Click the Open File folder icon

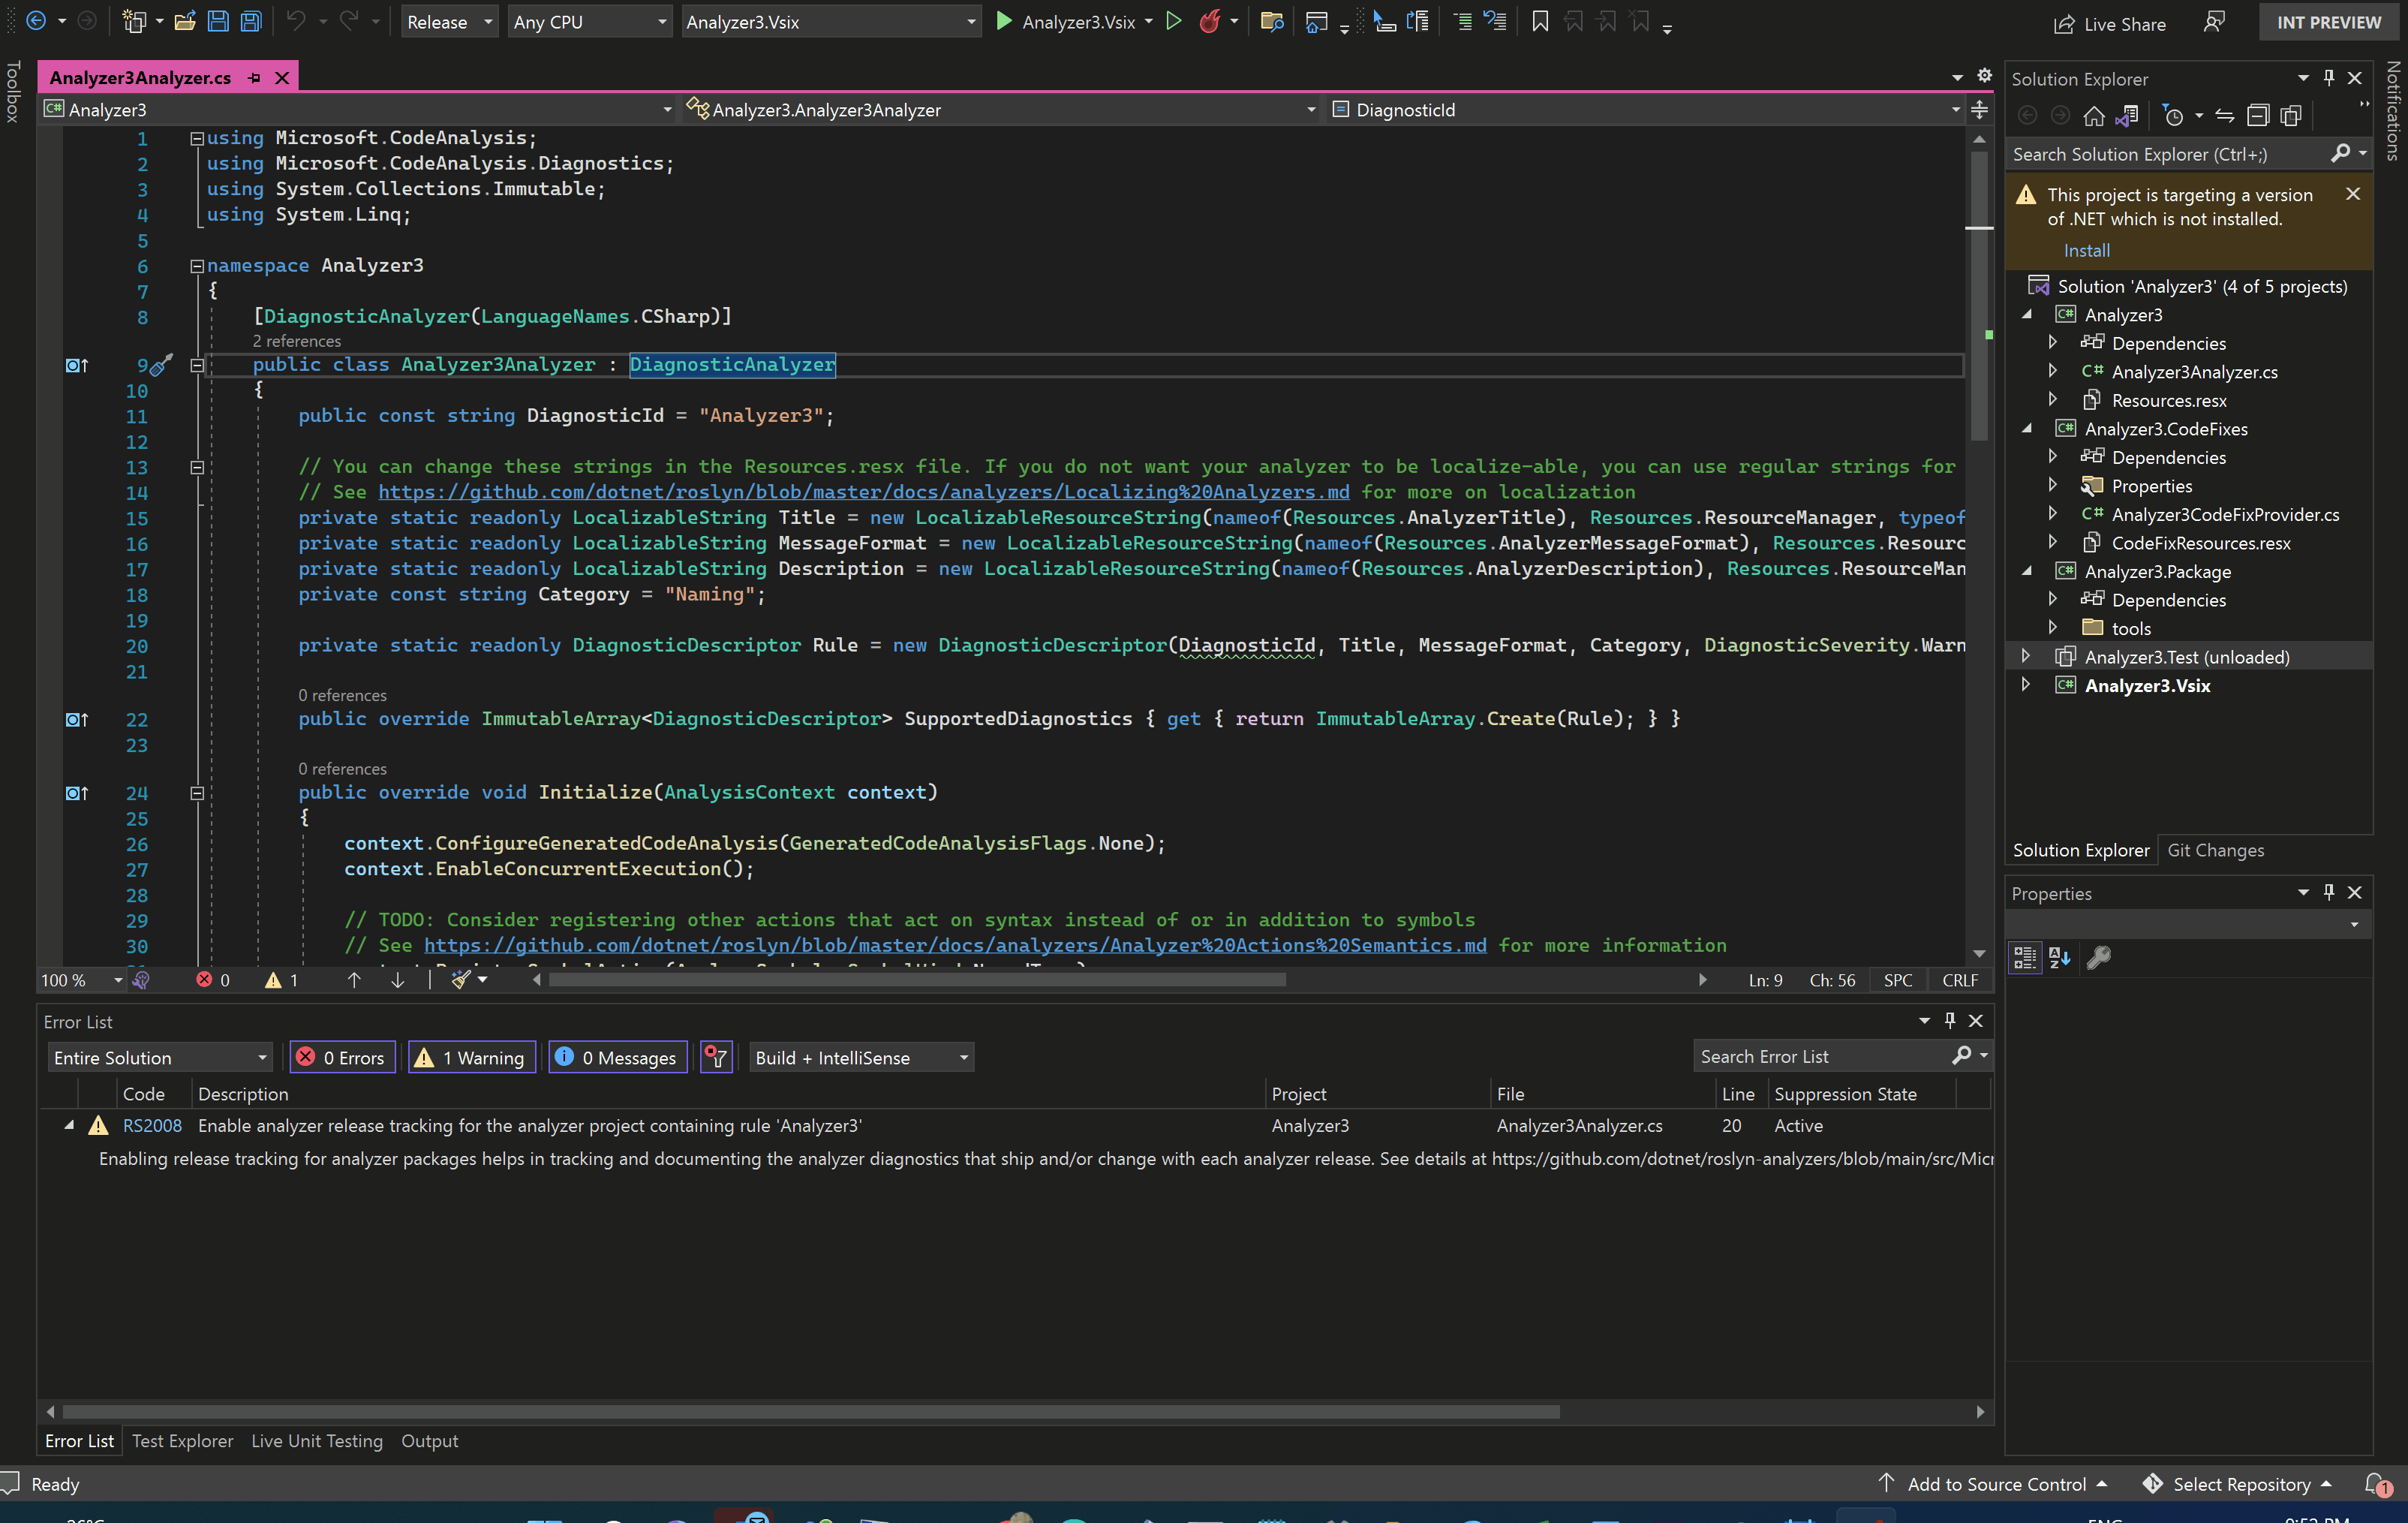[185, 21]
